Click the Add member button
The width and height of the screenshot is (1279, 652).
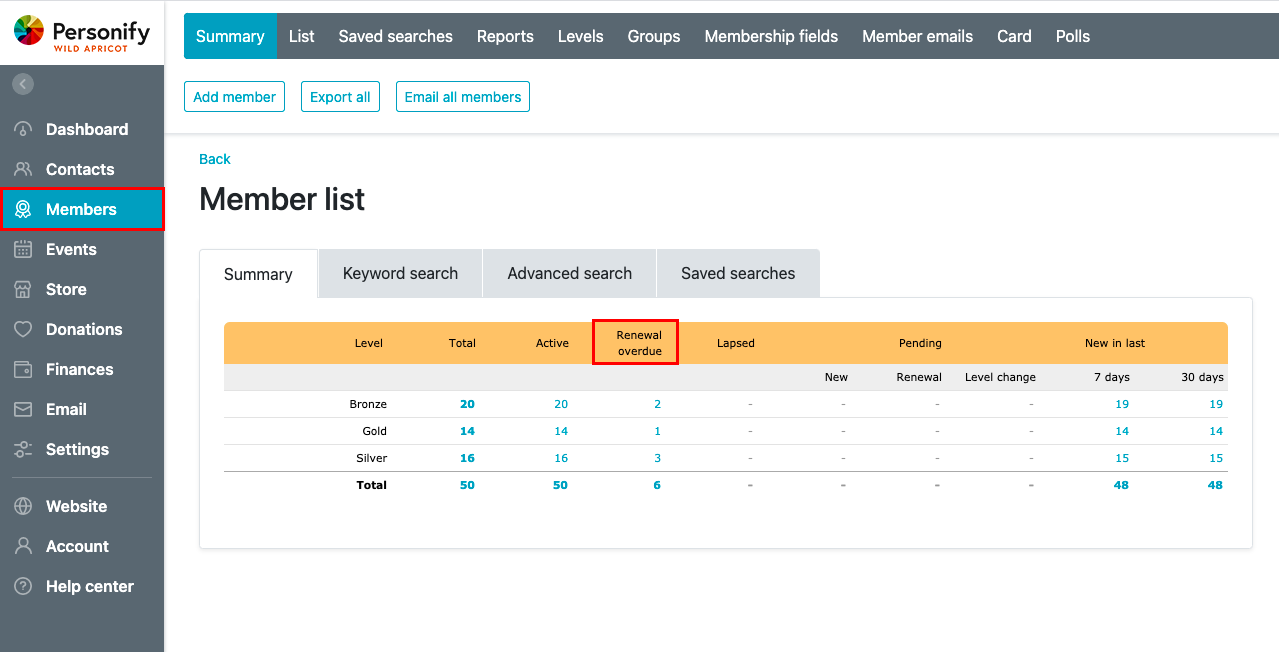pos(234,96)
